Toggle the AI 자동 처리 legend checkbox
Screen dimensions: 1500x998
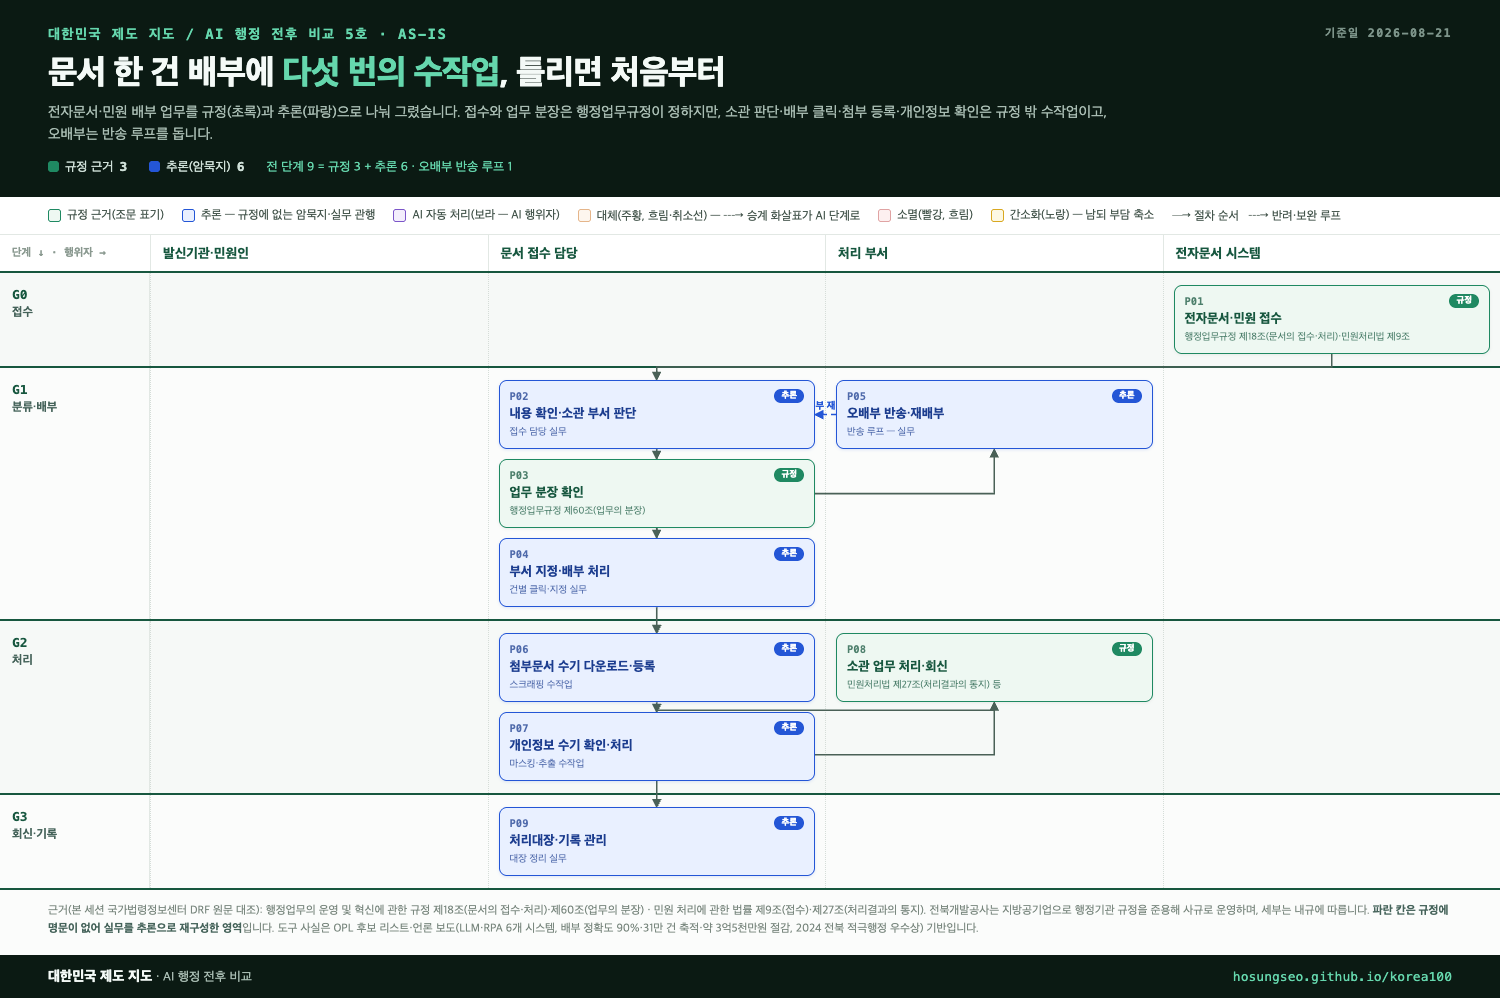[399, 215]
